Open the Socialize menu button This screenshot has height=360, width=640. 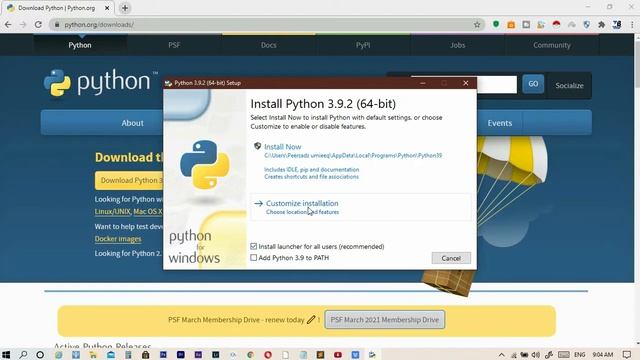click(x=569, y=85)
